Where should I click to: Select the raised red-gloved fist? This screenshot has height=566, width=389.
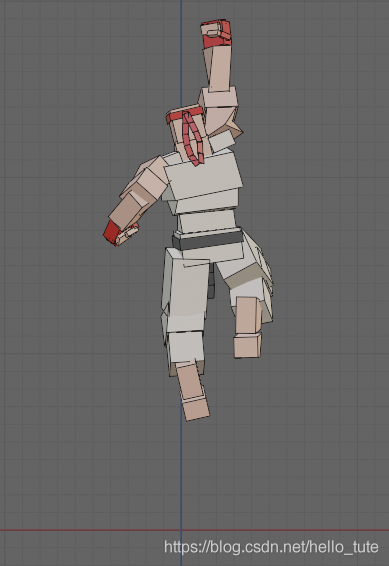(x=216, y=34)
